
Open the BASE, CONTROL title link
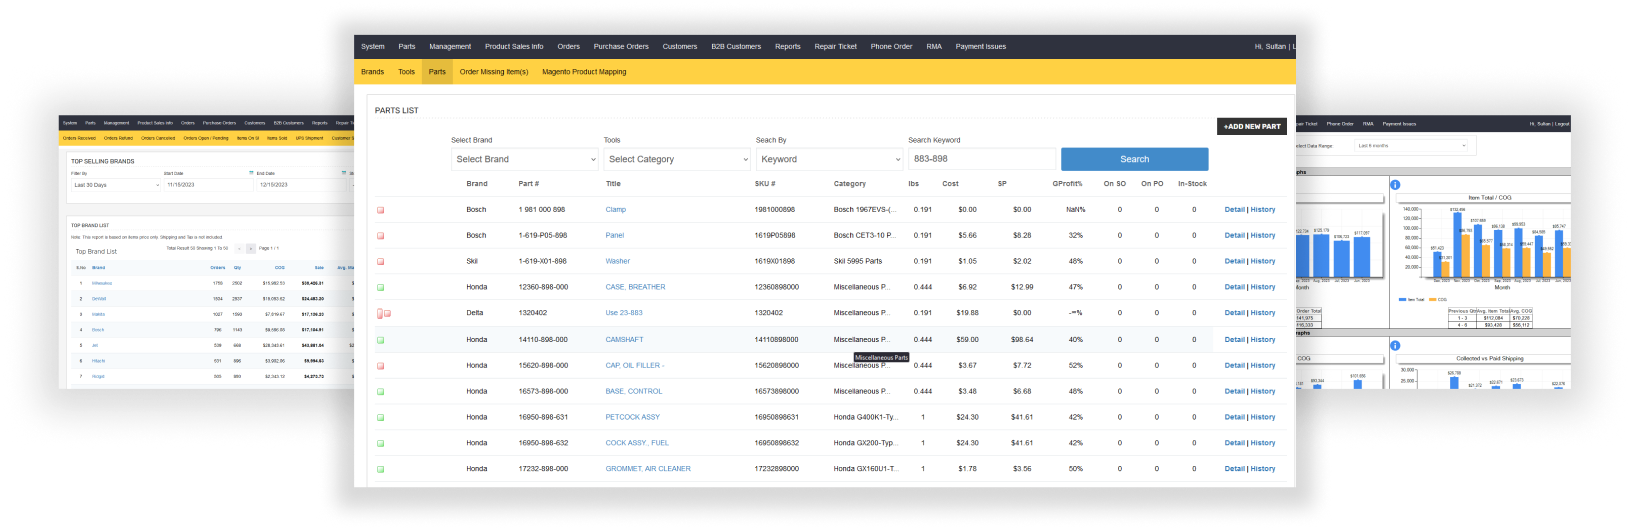coord(634,392)
